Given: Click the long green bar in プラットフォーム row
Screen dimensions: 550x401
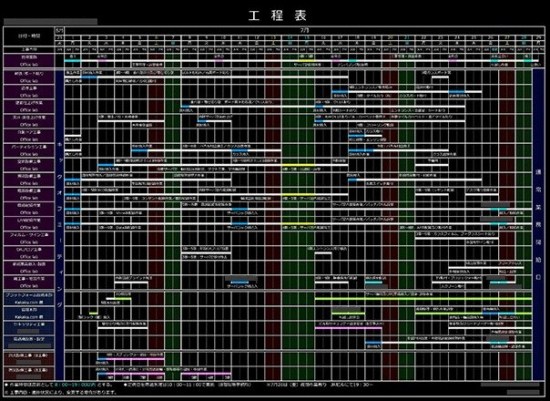Looking at the screenshot, I should (423, 299).
